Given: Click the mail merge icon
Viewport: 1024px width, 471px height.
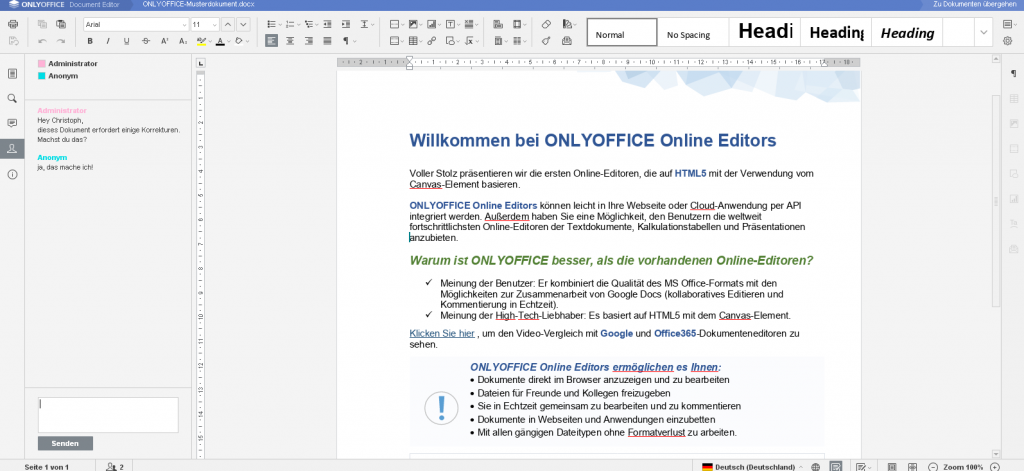Looking at the screenshot, I should coord(566,41).
